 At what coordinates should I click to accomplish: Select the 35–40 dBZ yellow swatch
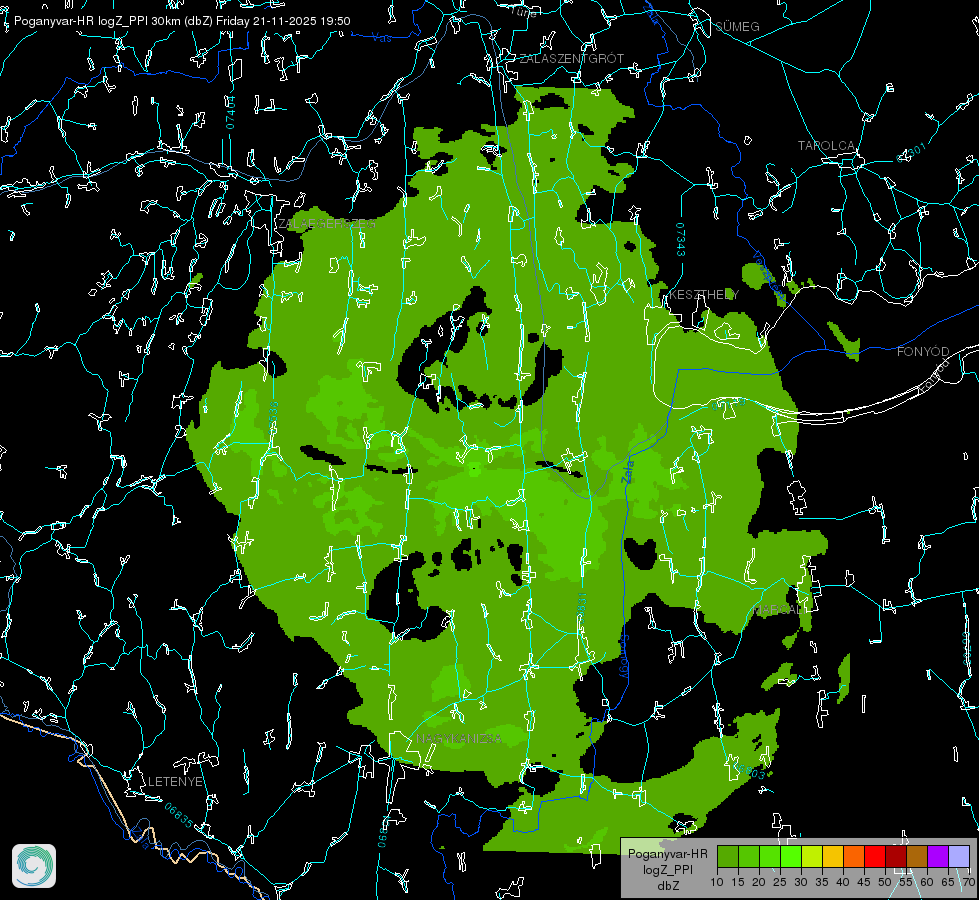833,857
